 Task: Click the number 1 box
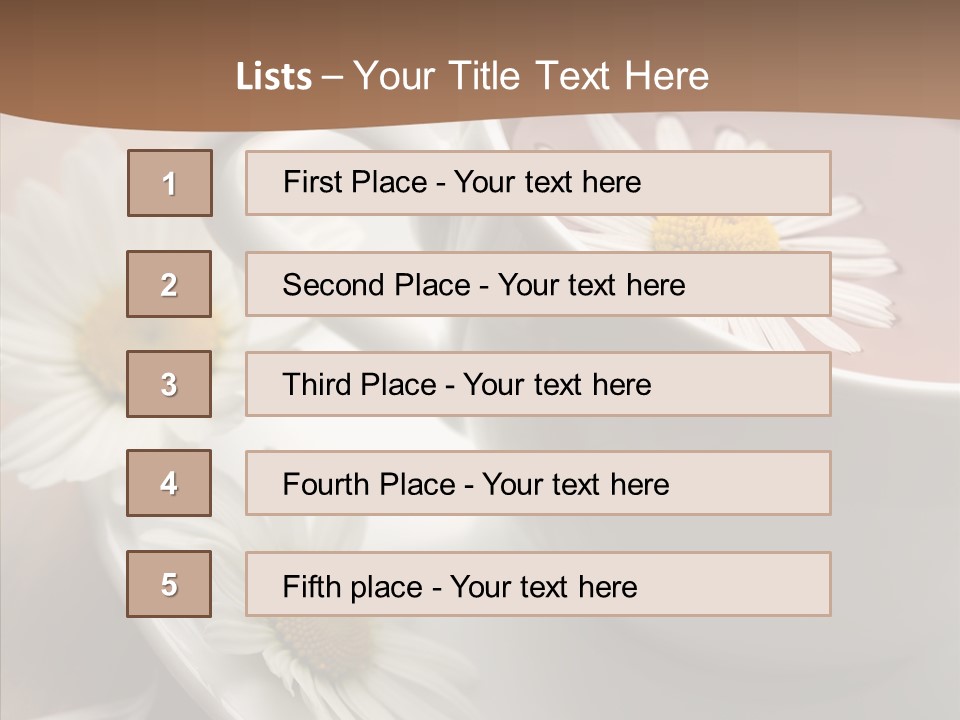(170, 183)
